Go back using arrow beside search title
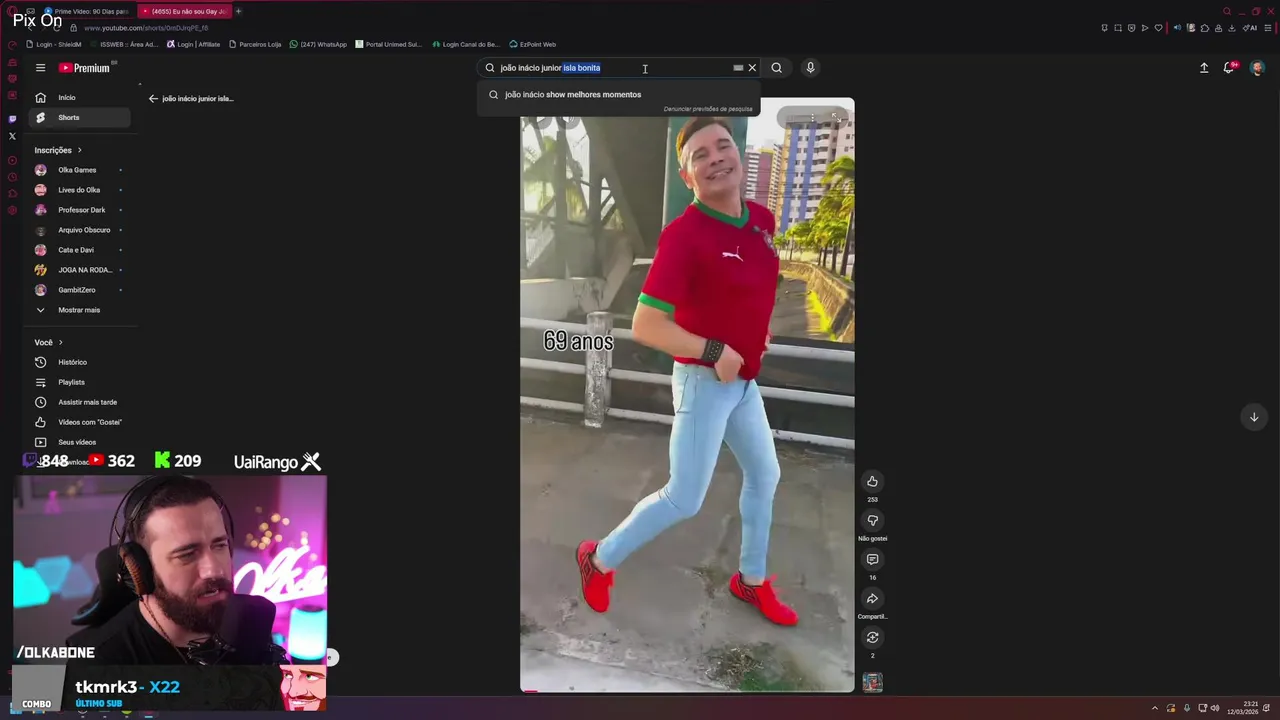This screenshot has height=720, width=1280. (153, 98)
